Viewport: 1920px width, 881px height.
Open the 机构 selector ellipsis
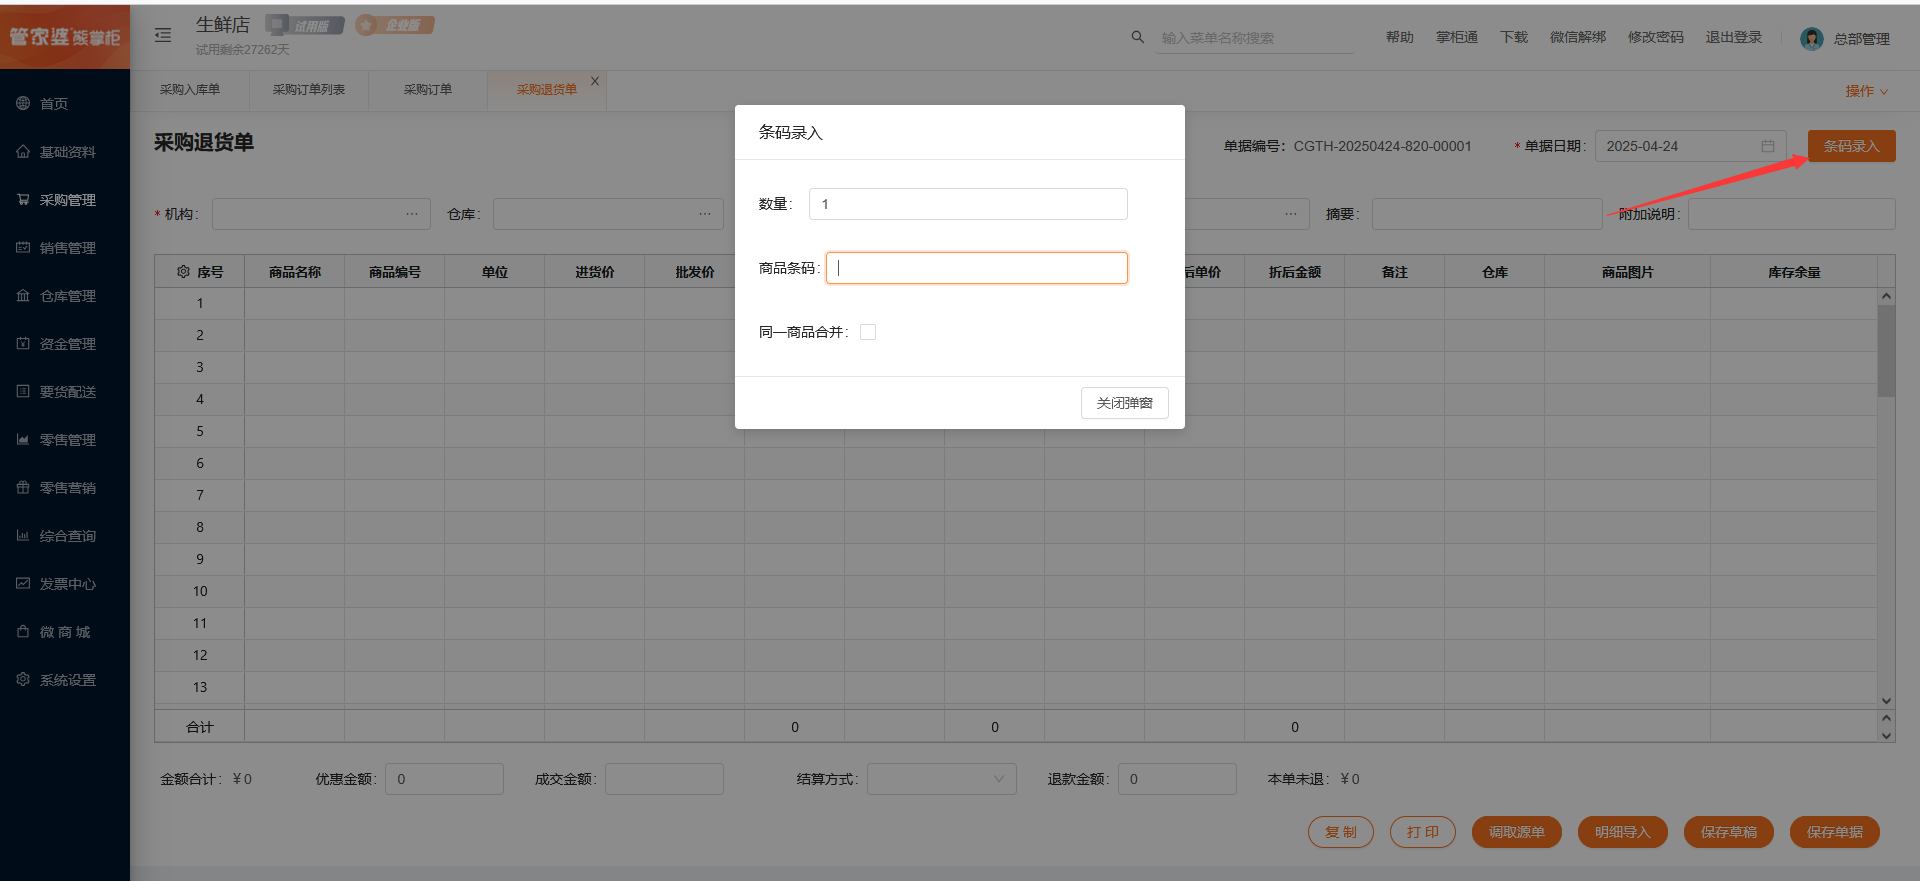point(412,214)
